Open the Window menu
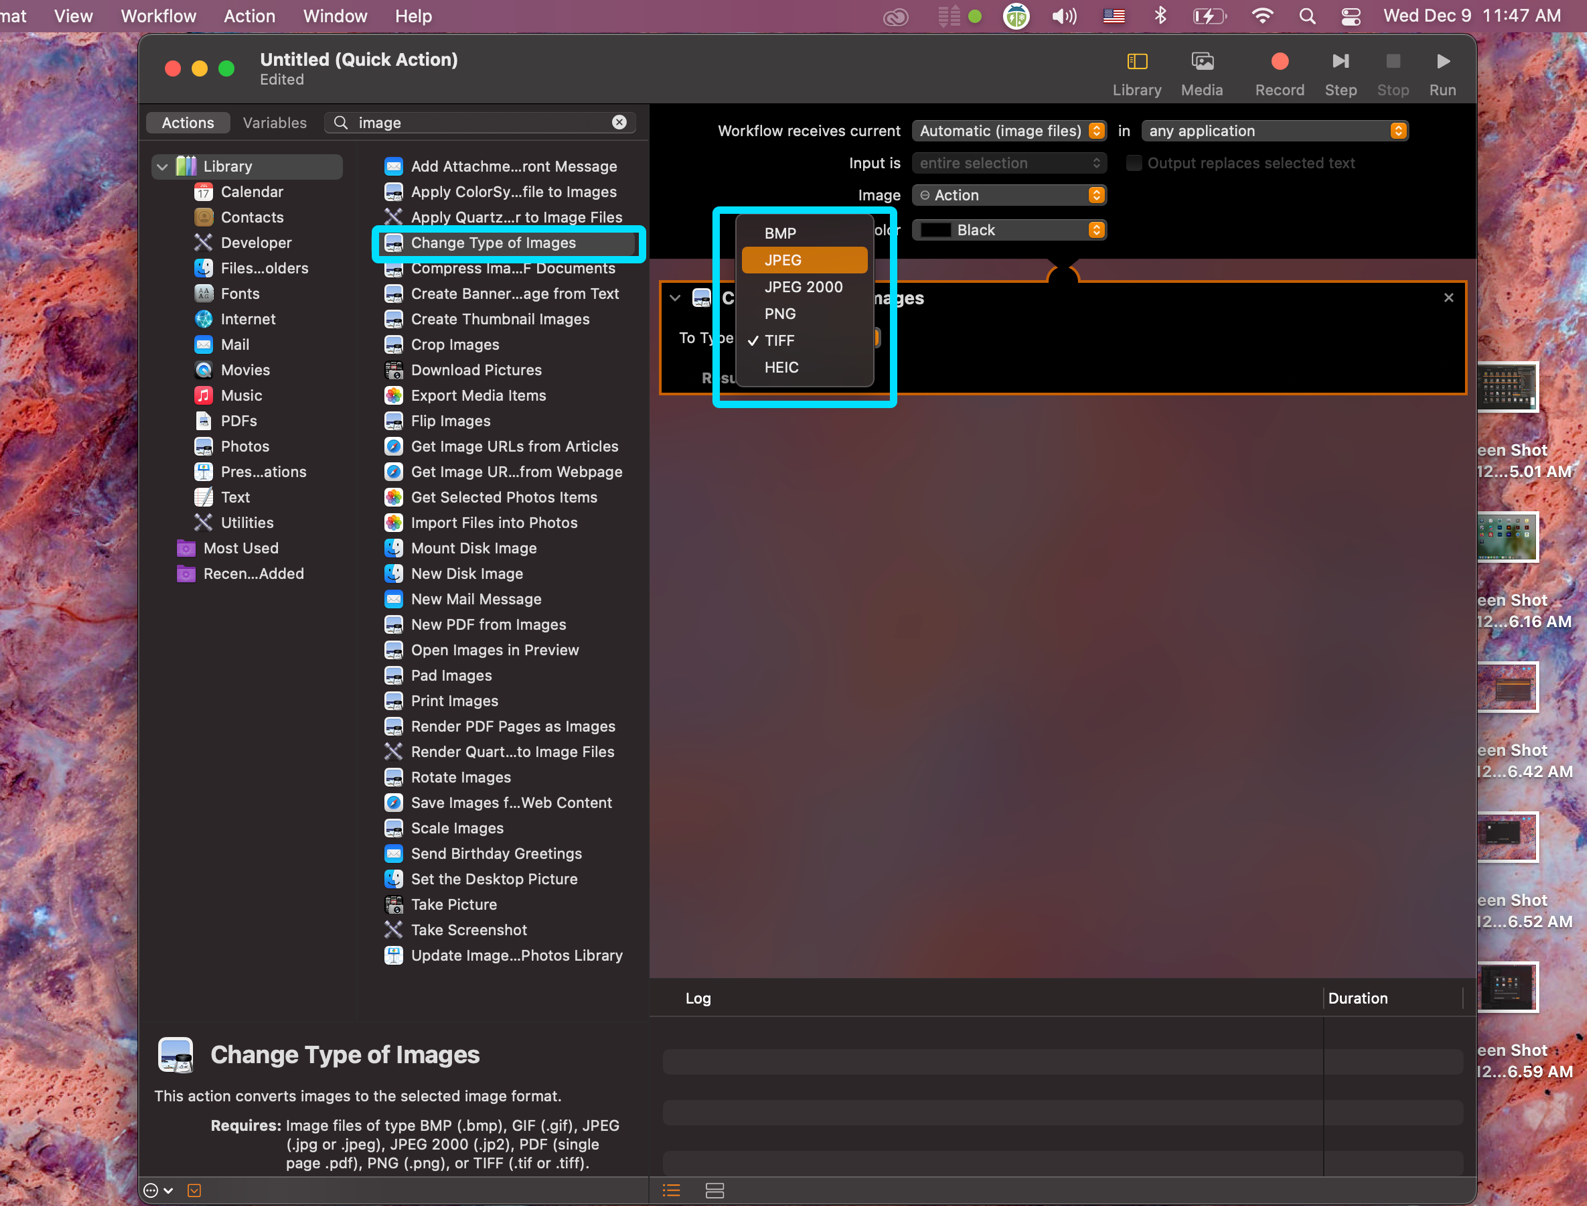The height and width of the screenshot is (1206, 1587). pyautogui.click(x=335, y=16)
